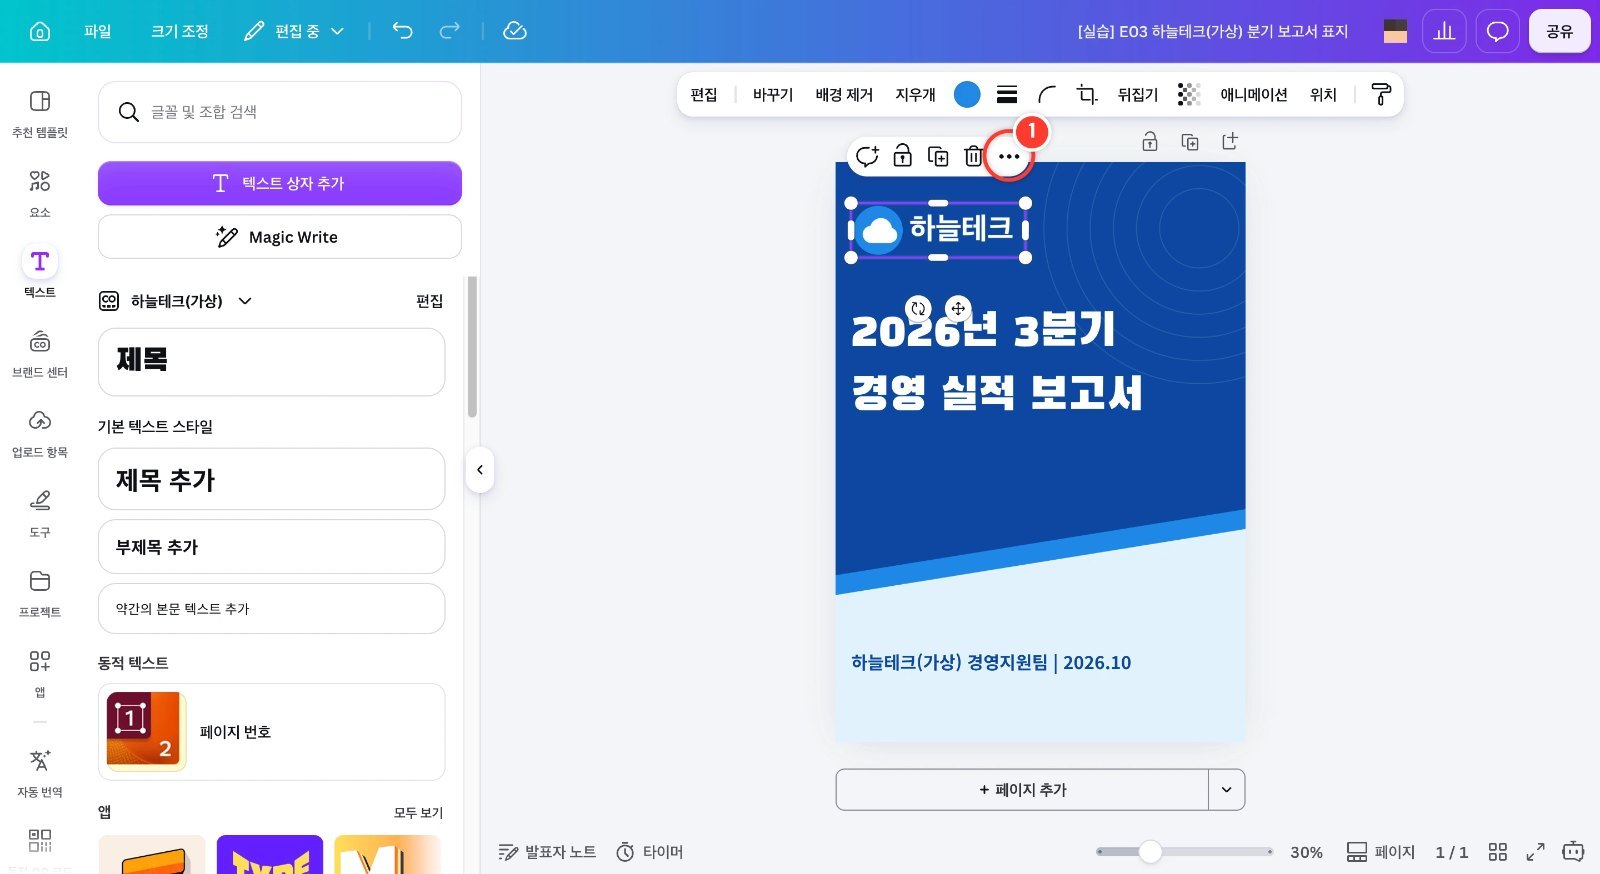Viewport: 1600px width, 874px height.
Task: Open 업로드 항목 panel
Action: [x=40, y=434]
